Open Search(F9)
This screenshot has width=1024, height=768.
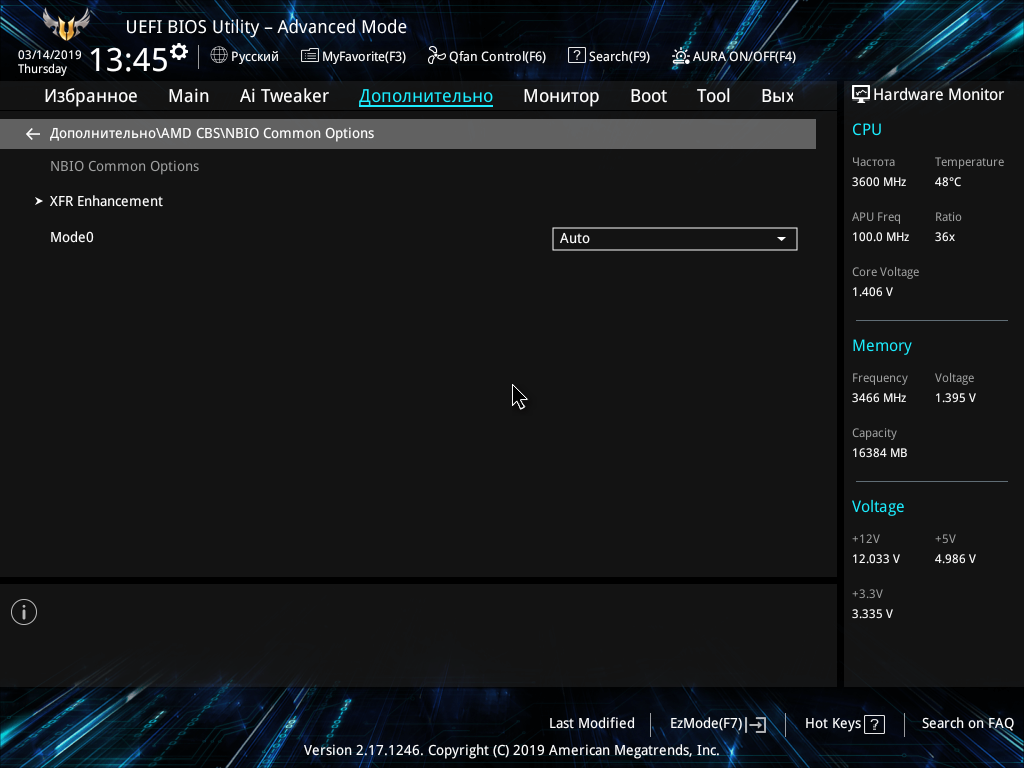click(609, 56)
